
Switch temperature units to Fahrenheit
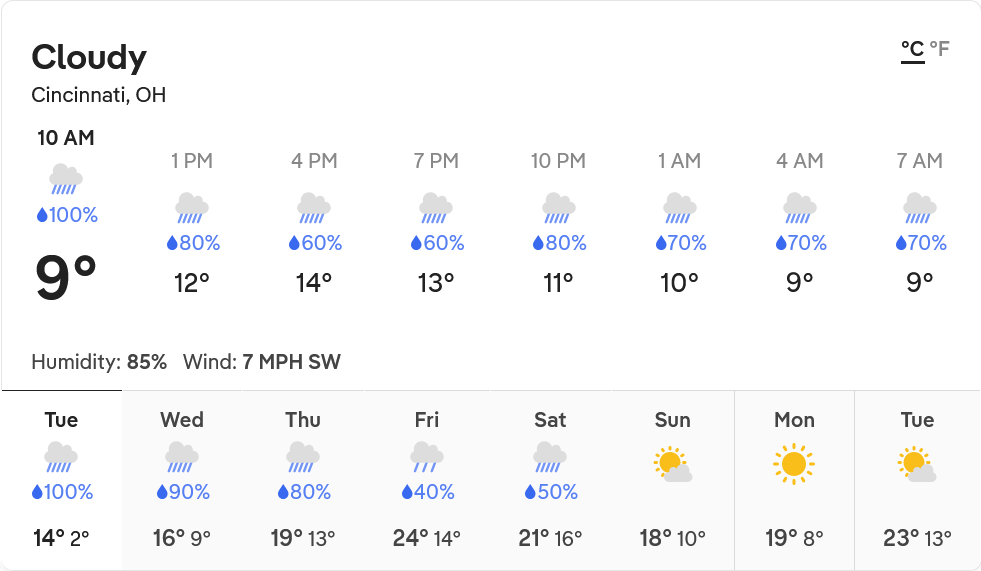(x=939, y=49)
